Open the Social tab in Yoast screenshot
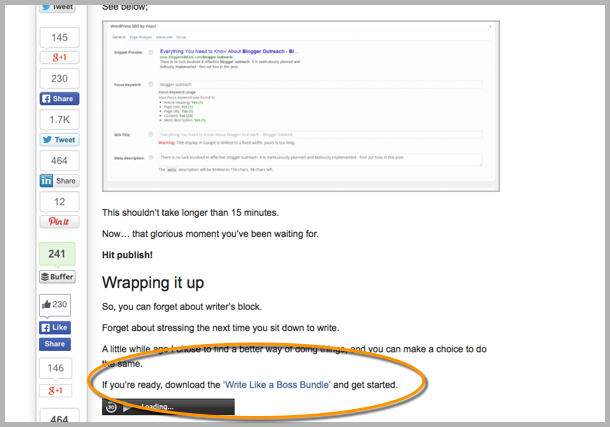 [181, 37]
